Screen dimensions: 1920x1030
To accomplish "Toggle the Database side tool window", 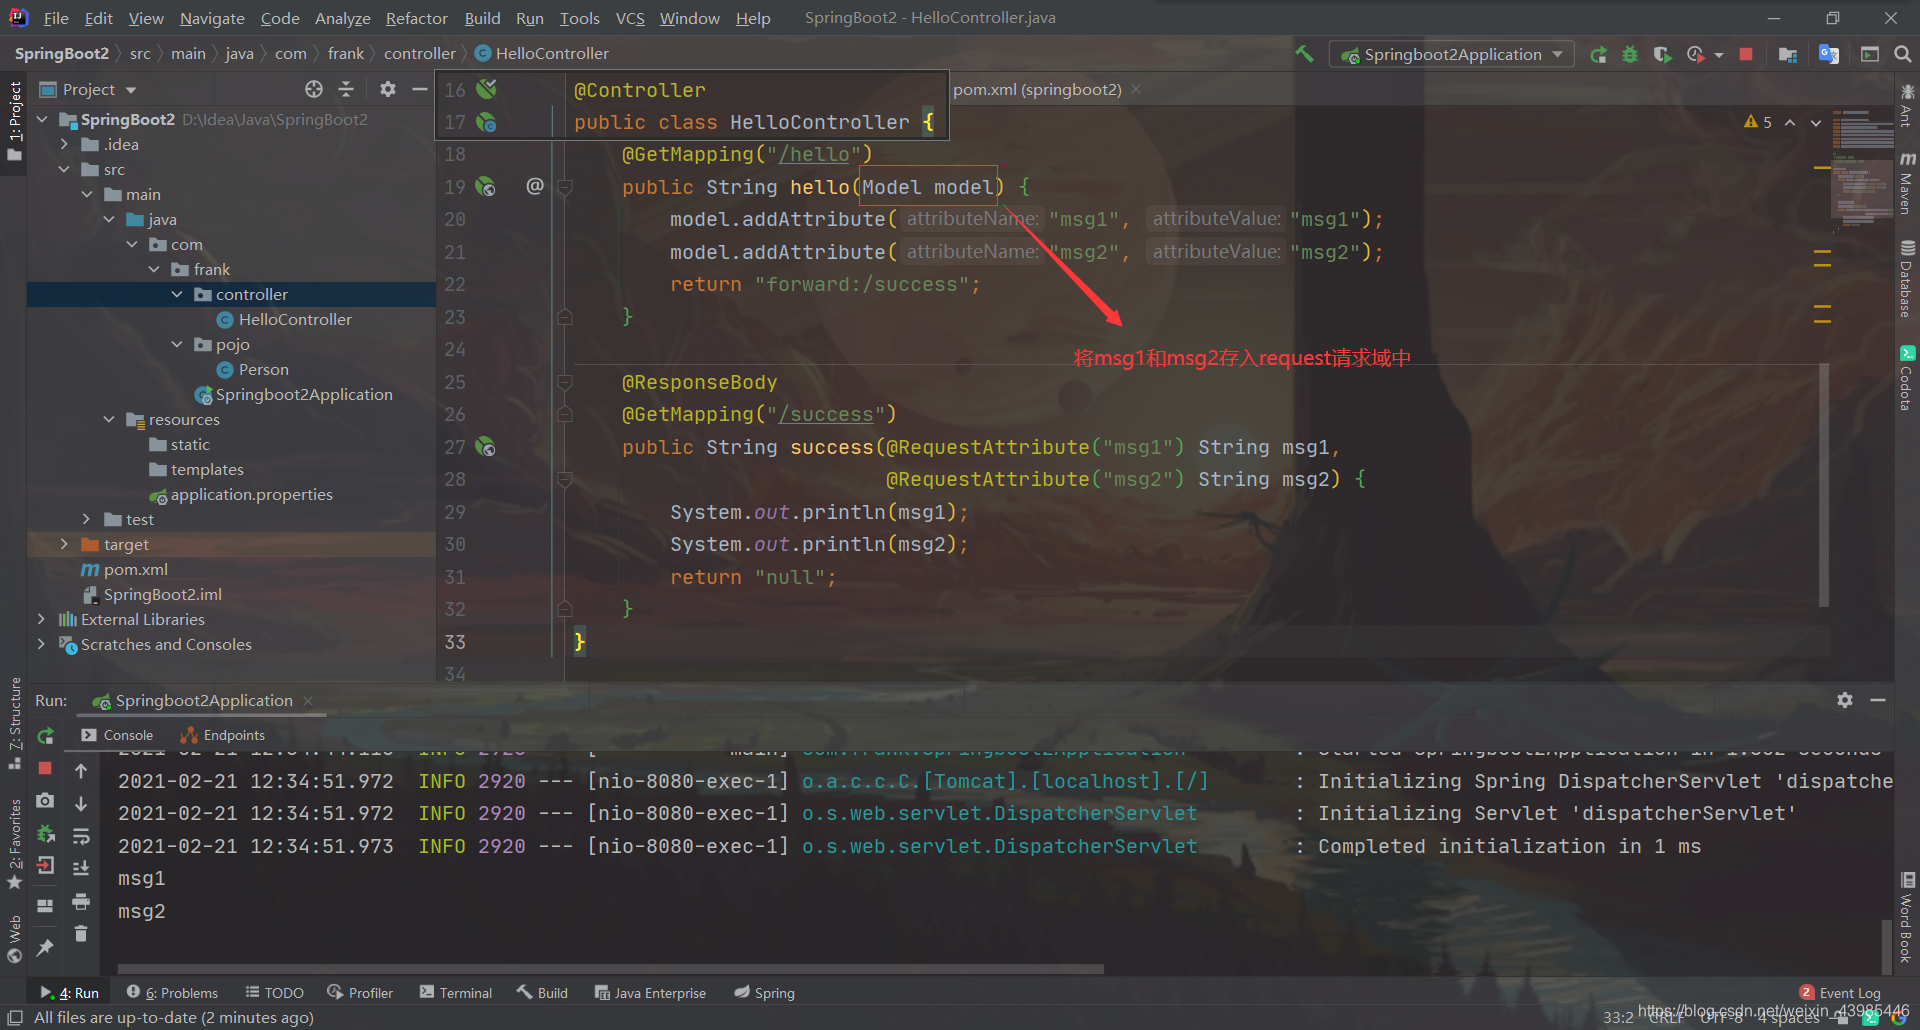I will pyautogui.click(x=1907, y=278).
